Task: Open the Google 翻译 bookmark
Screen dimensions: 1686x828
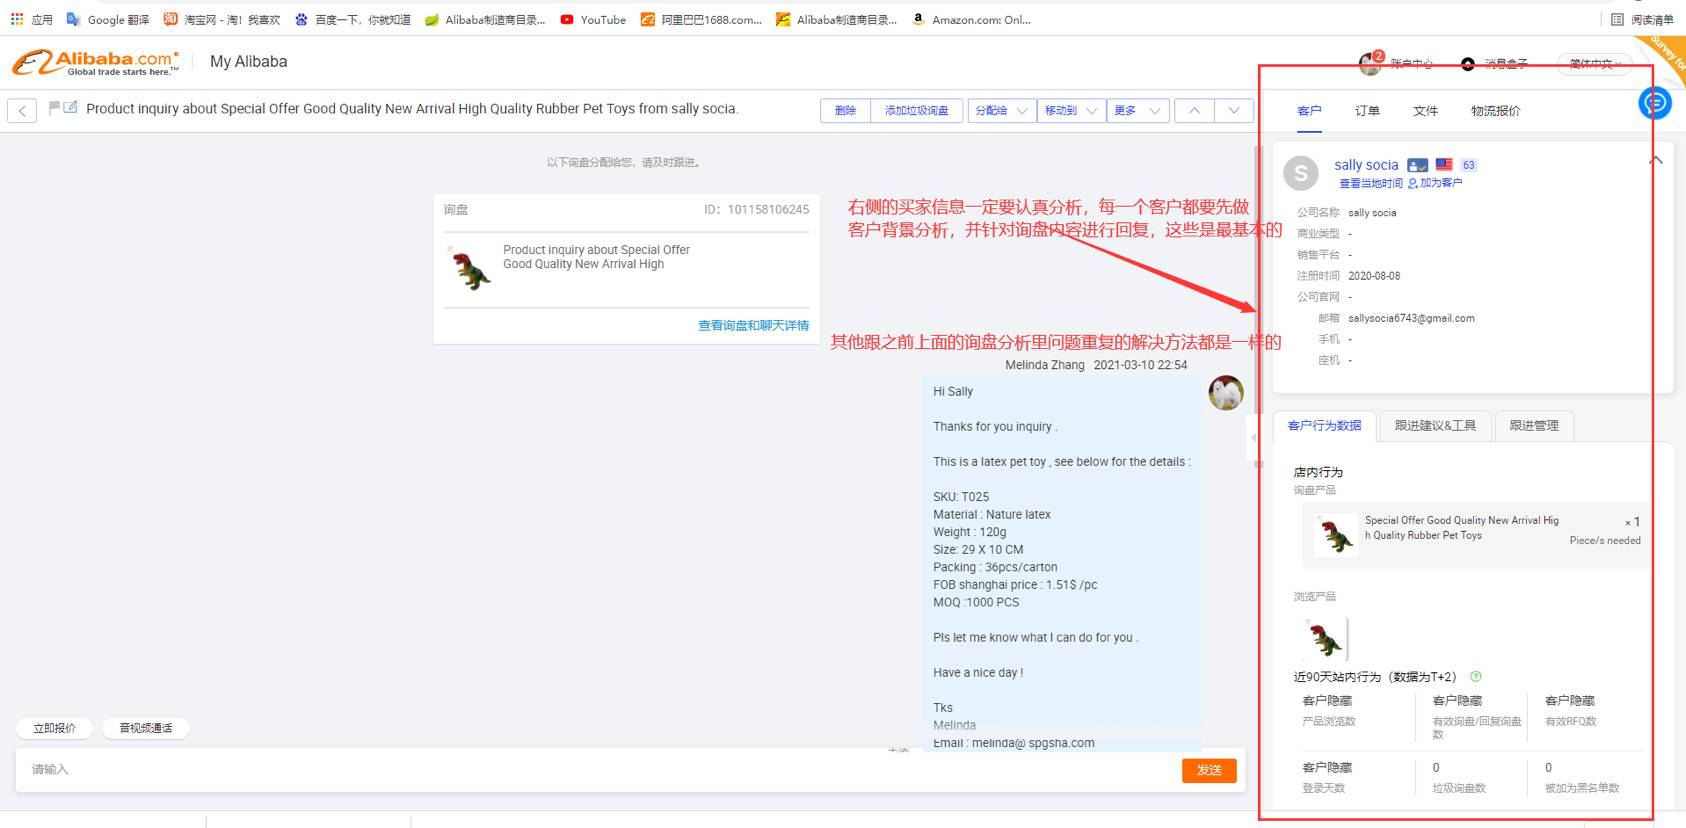Action: click(x=108, y=19)
